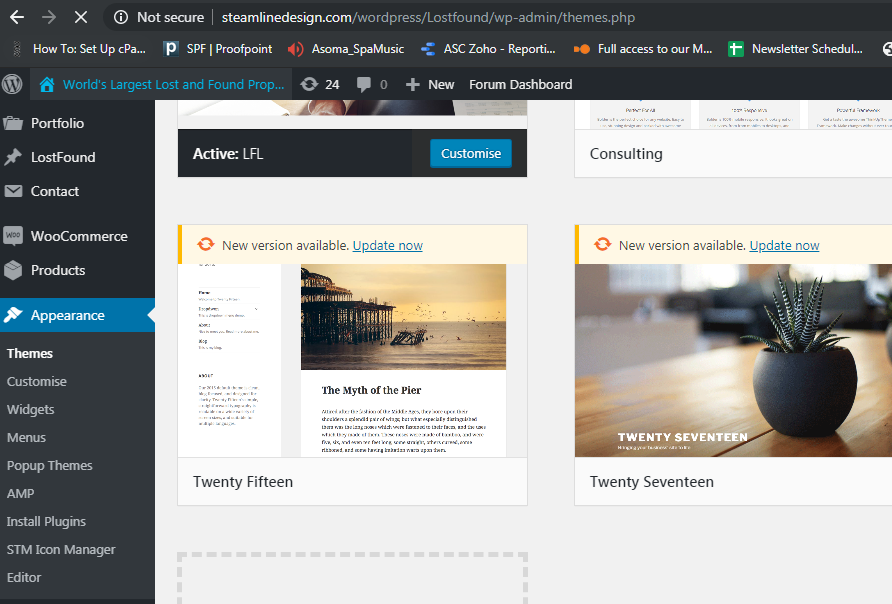Open the ASC Zoho - Reporti... bookmark
Image resolution: width=892 pixels, height=604 pixels.
tap(499, 49)
